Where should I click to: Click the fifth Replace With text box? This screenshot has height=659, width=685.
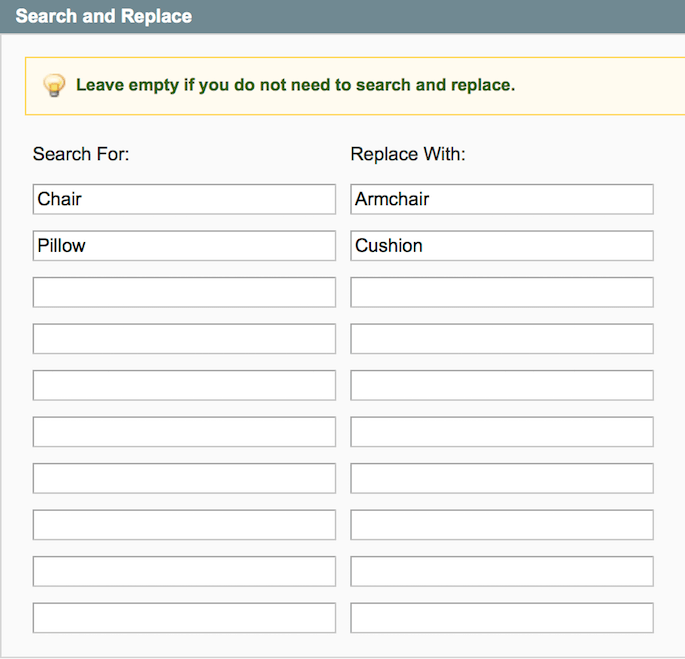pyautogui.click(x=502, y=385)
